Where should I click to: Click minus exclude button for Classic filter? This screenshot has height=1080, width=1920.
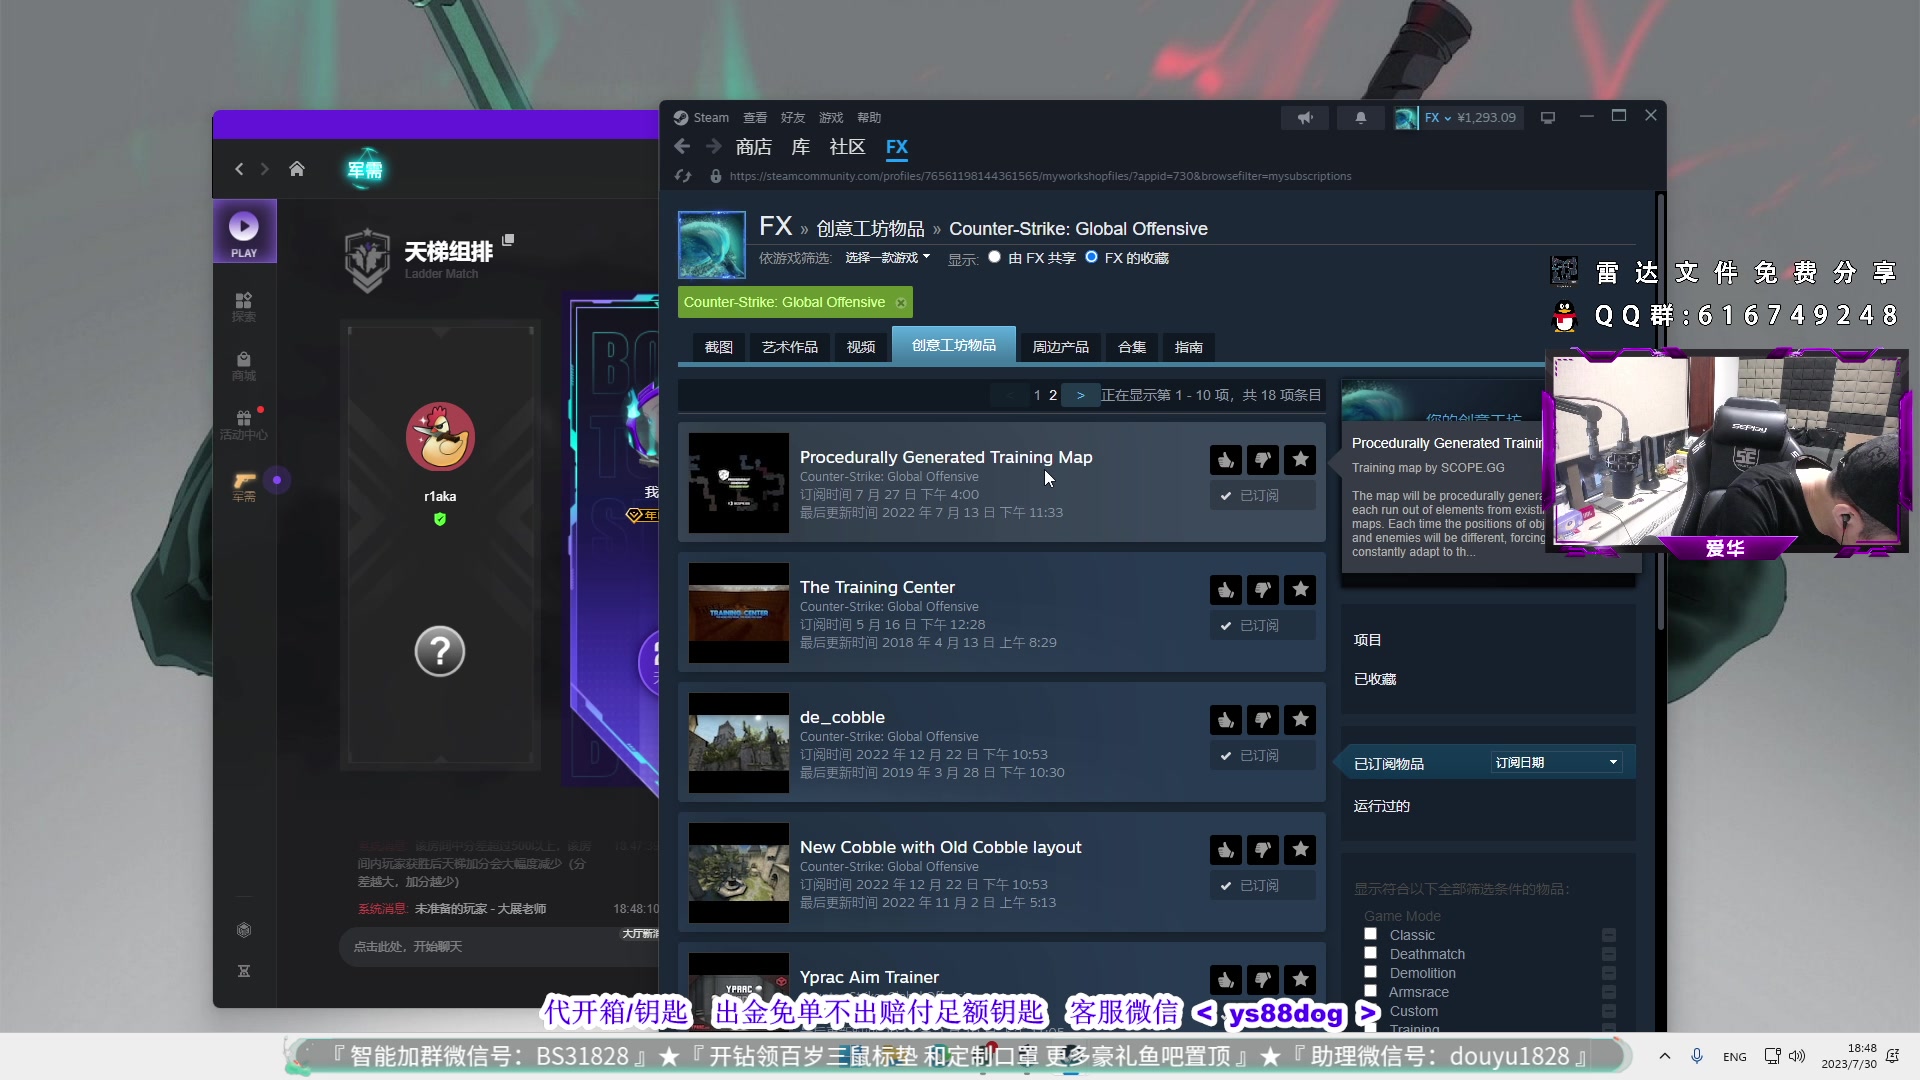[x=1609, y=935]
